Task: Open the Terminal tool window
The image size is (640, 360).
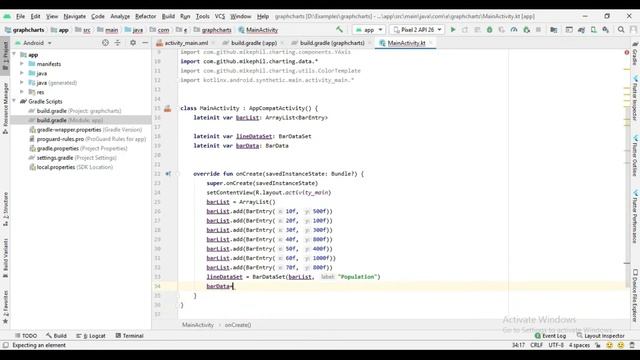Action: 129,336
